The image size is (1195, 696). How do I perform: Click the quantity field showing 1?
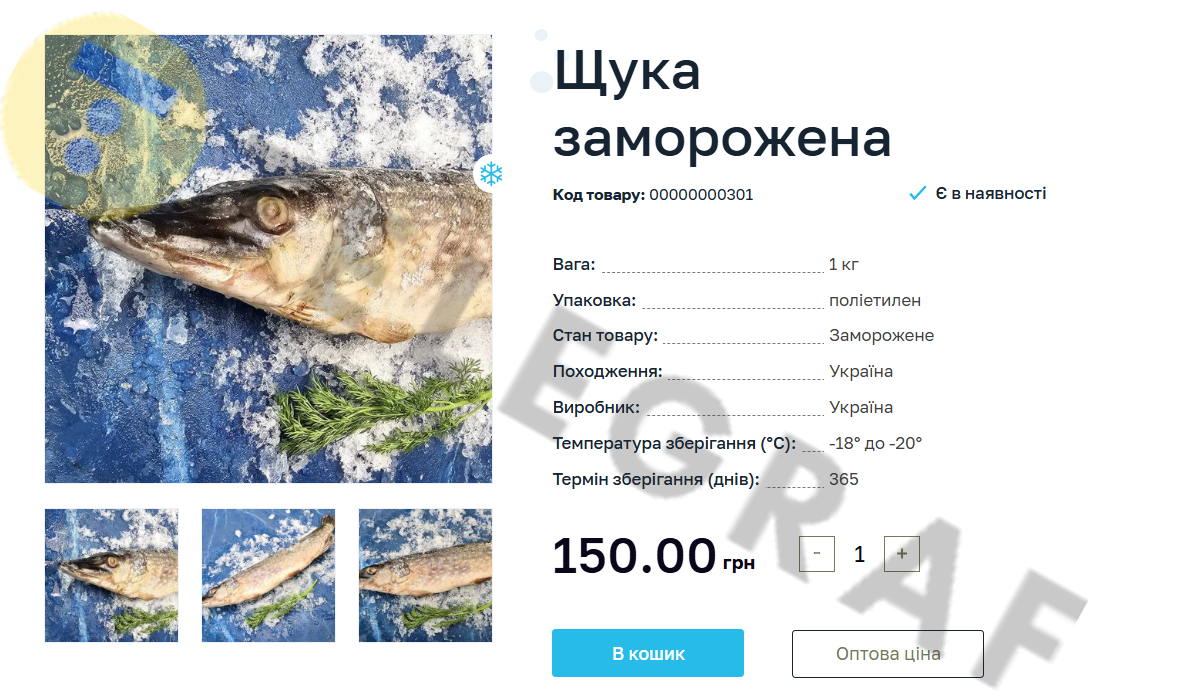click(859, 554)
